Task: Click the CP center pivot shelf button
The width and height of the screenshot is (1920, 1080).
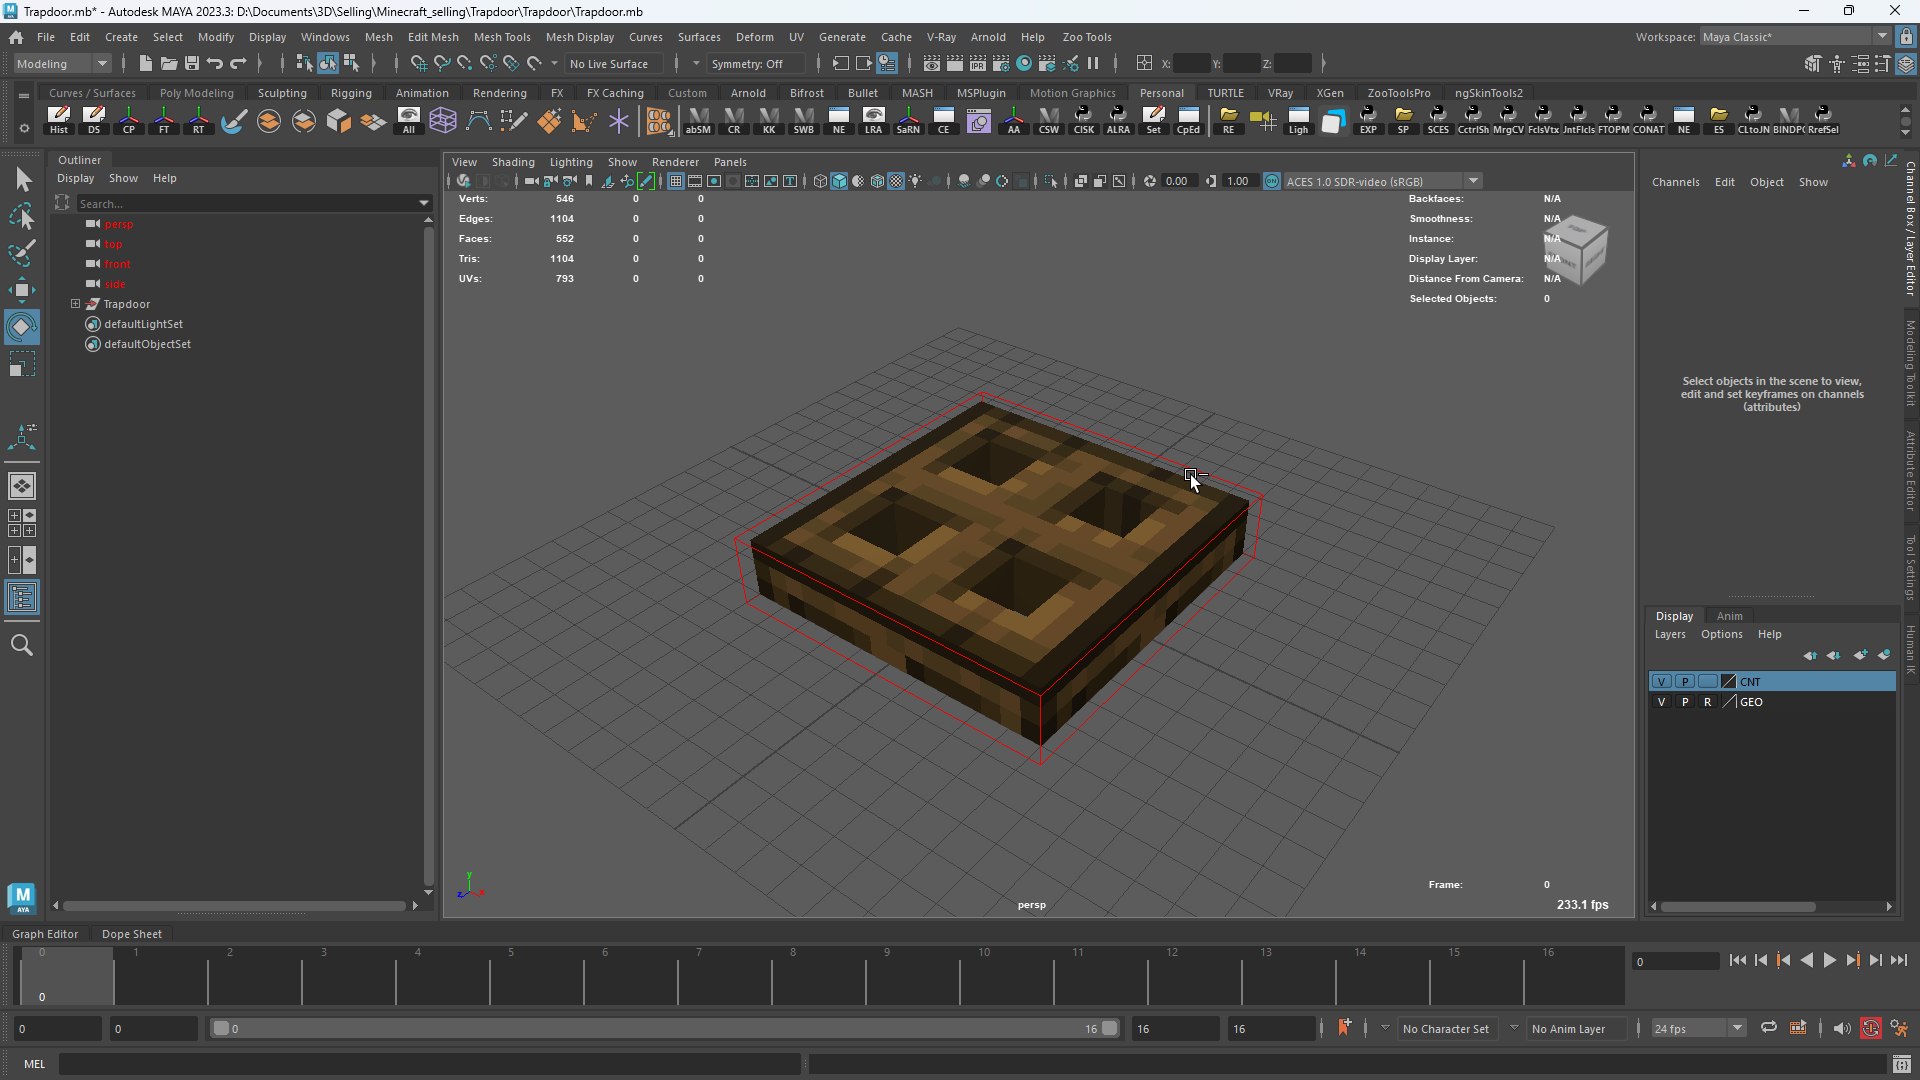Action: (x=129, y=120)
